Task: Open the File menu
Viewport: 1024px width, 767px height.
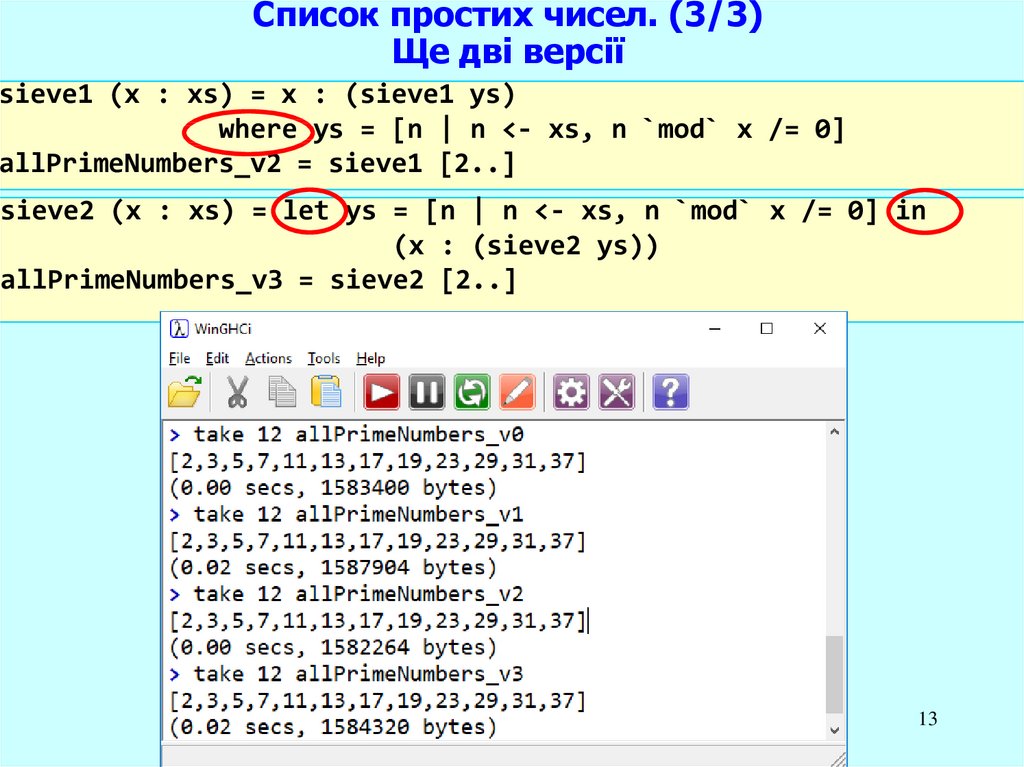Action: (179, 358)
